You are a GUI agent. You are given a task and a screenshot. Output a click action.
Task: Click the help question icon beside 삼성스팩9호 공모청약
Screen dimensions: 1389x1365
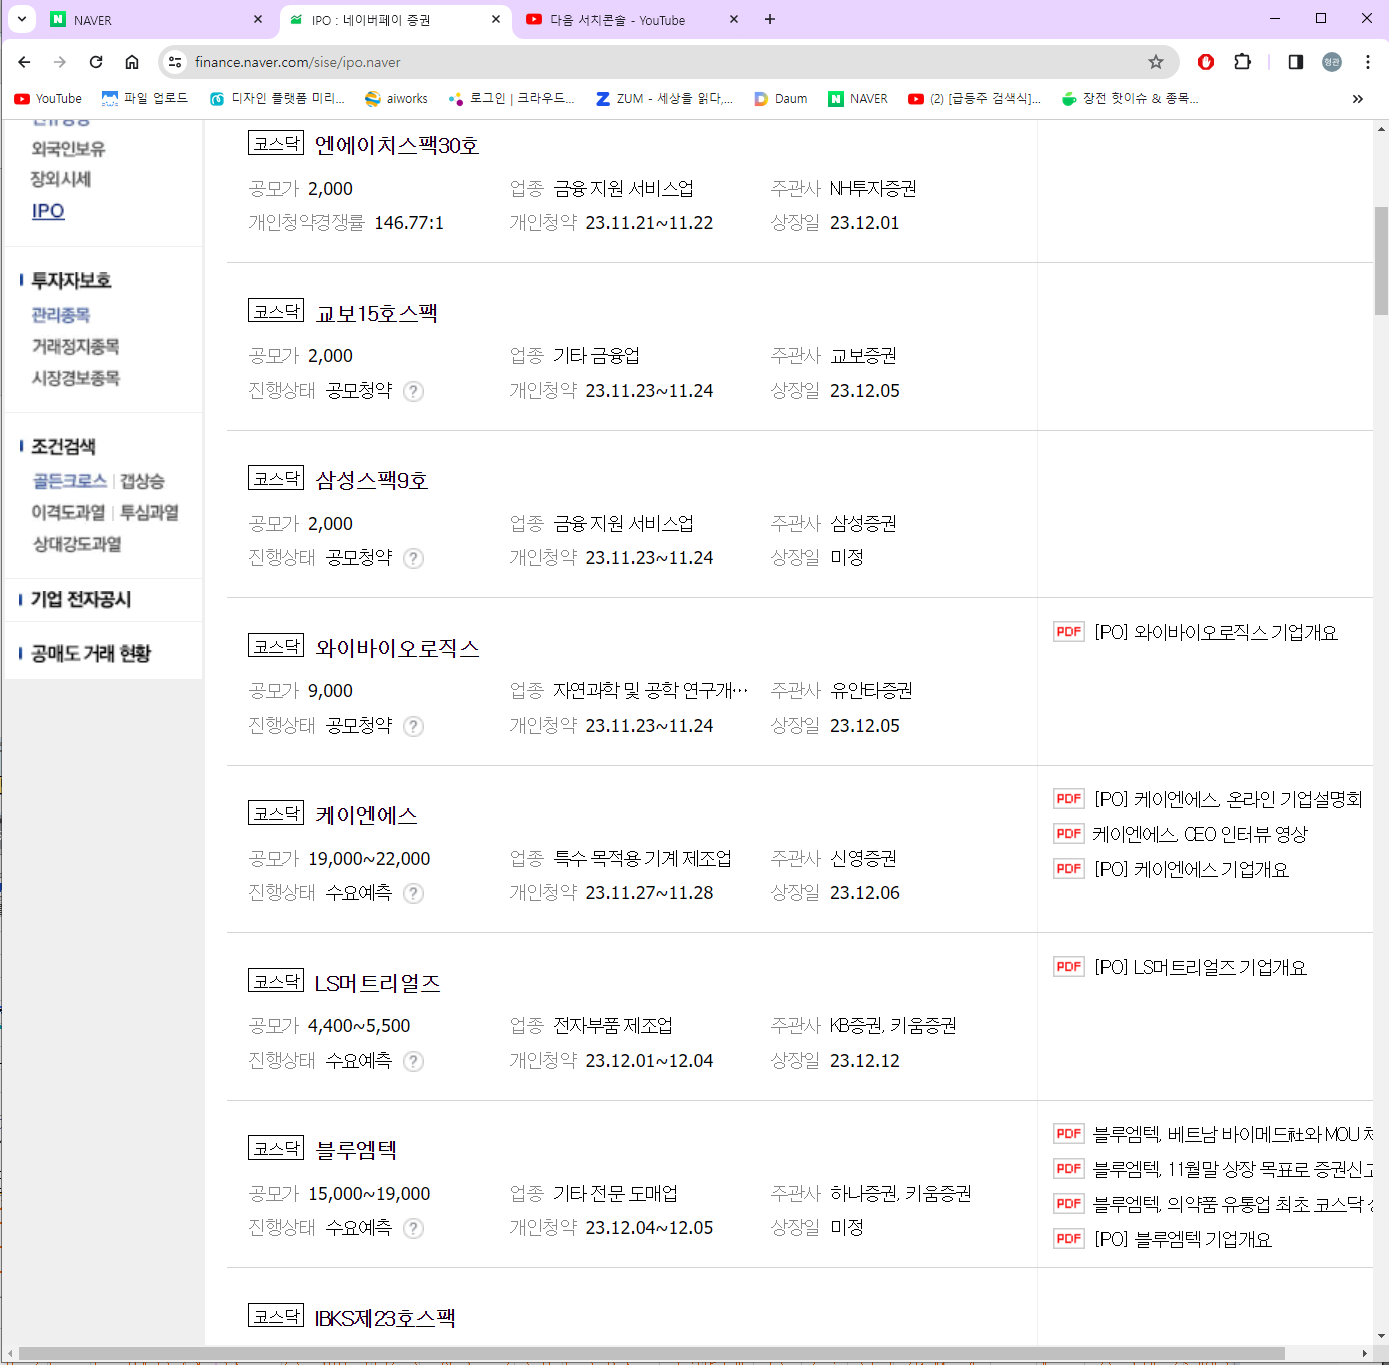tap(413, 558)
